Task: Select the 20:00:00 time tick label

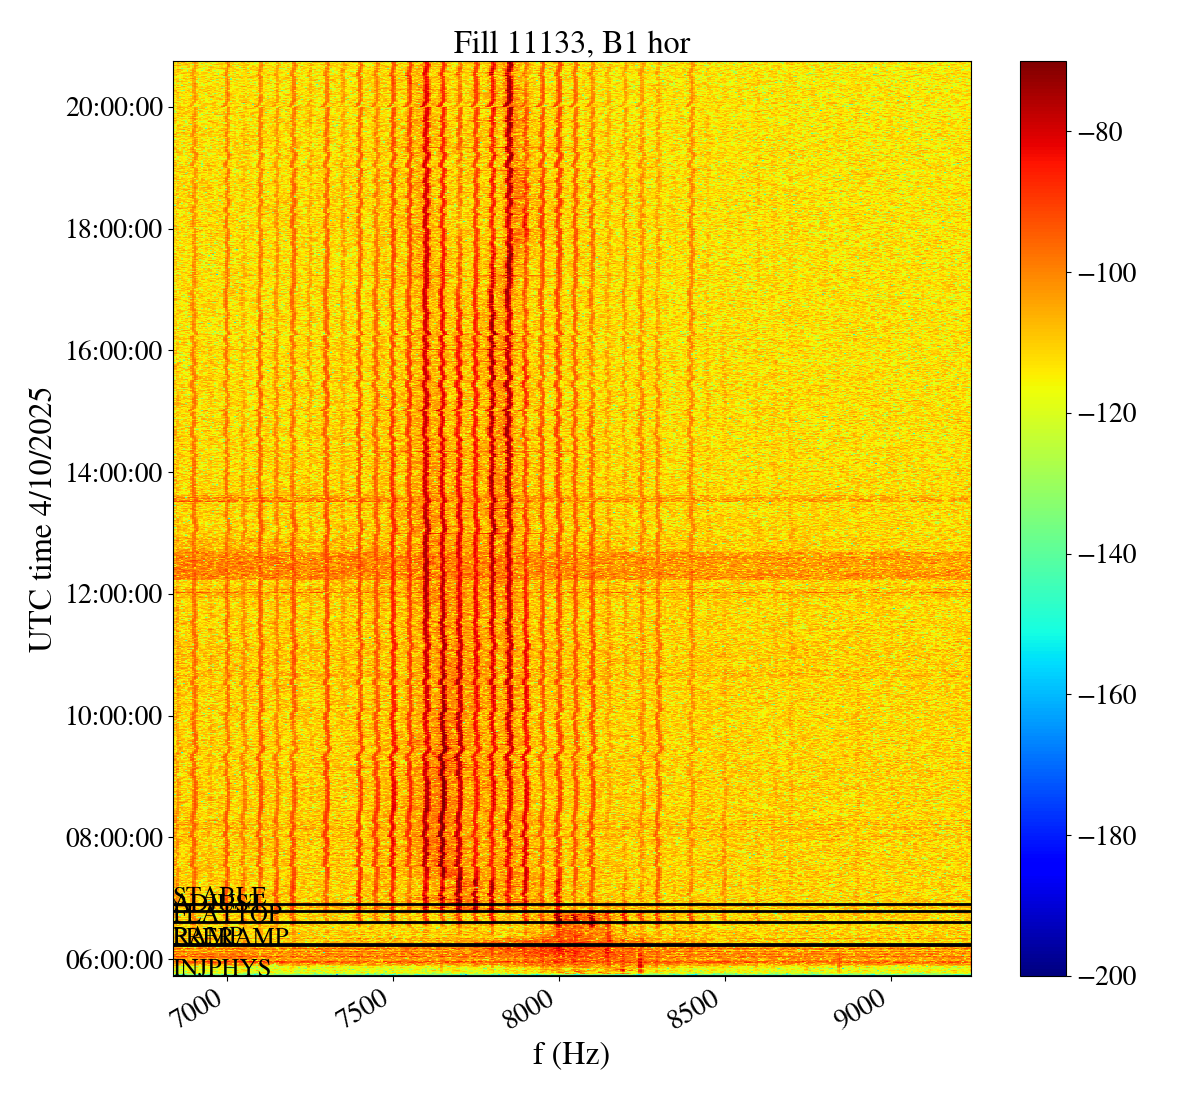Action: [x=114, y=108]
